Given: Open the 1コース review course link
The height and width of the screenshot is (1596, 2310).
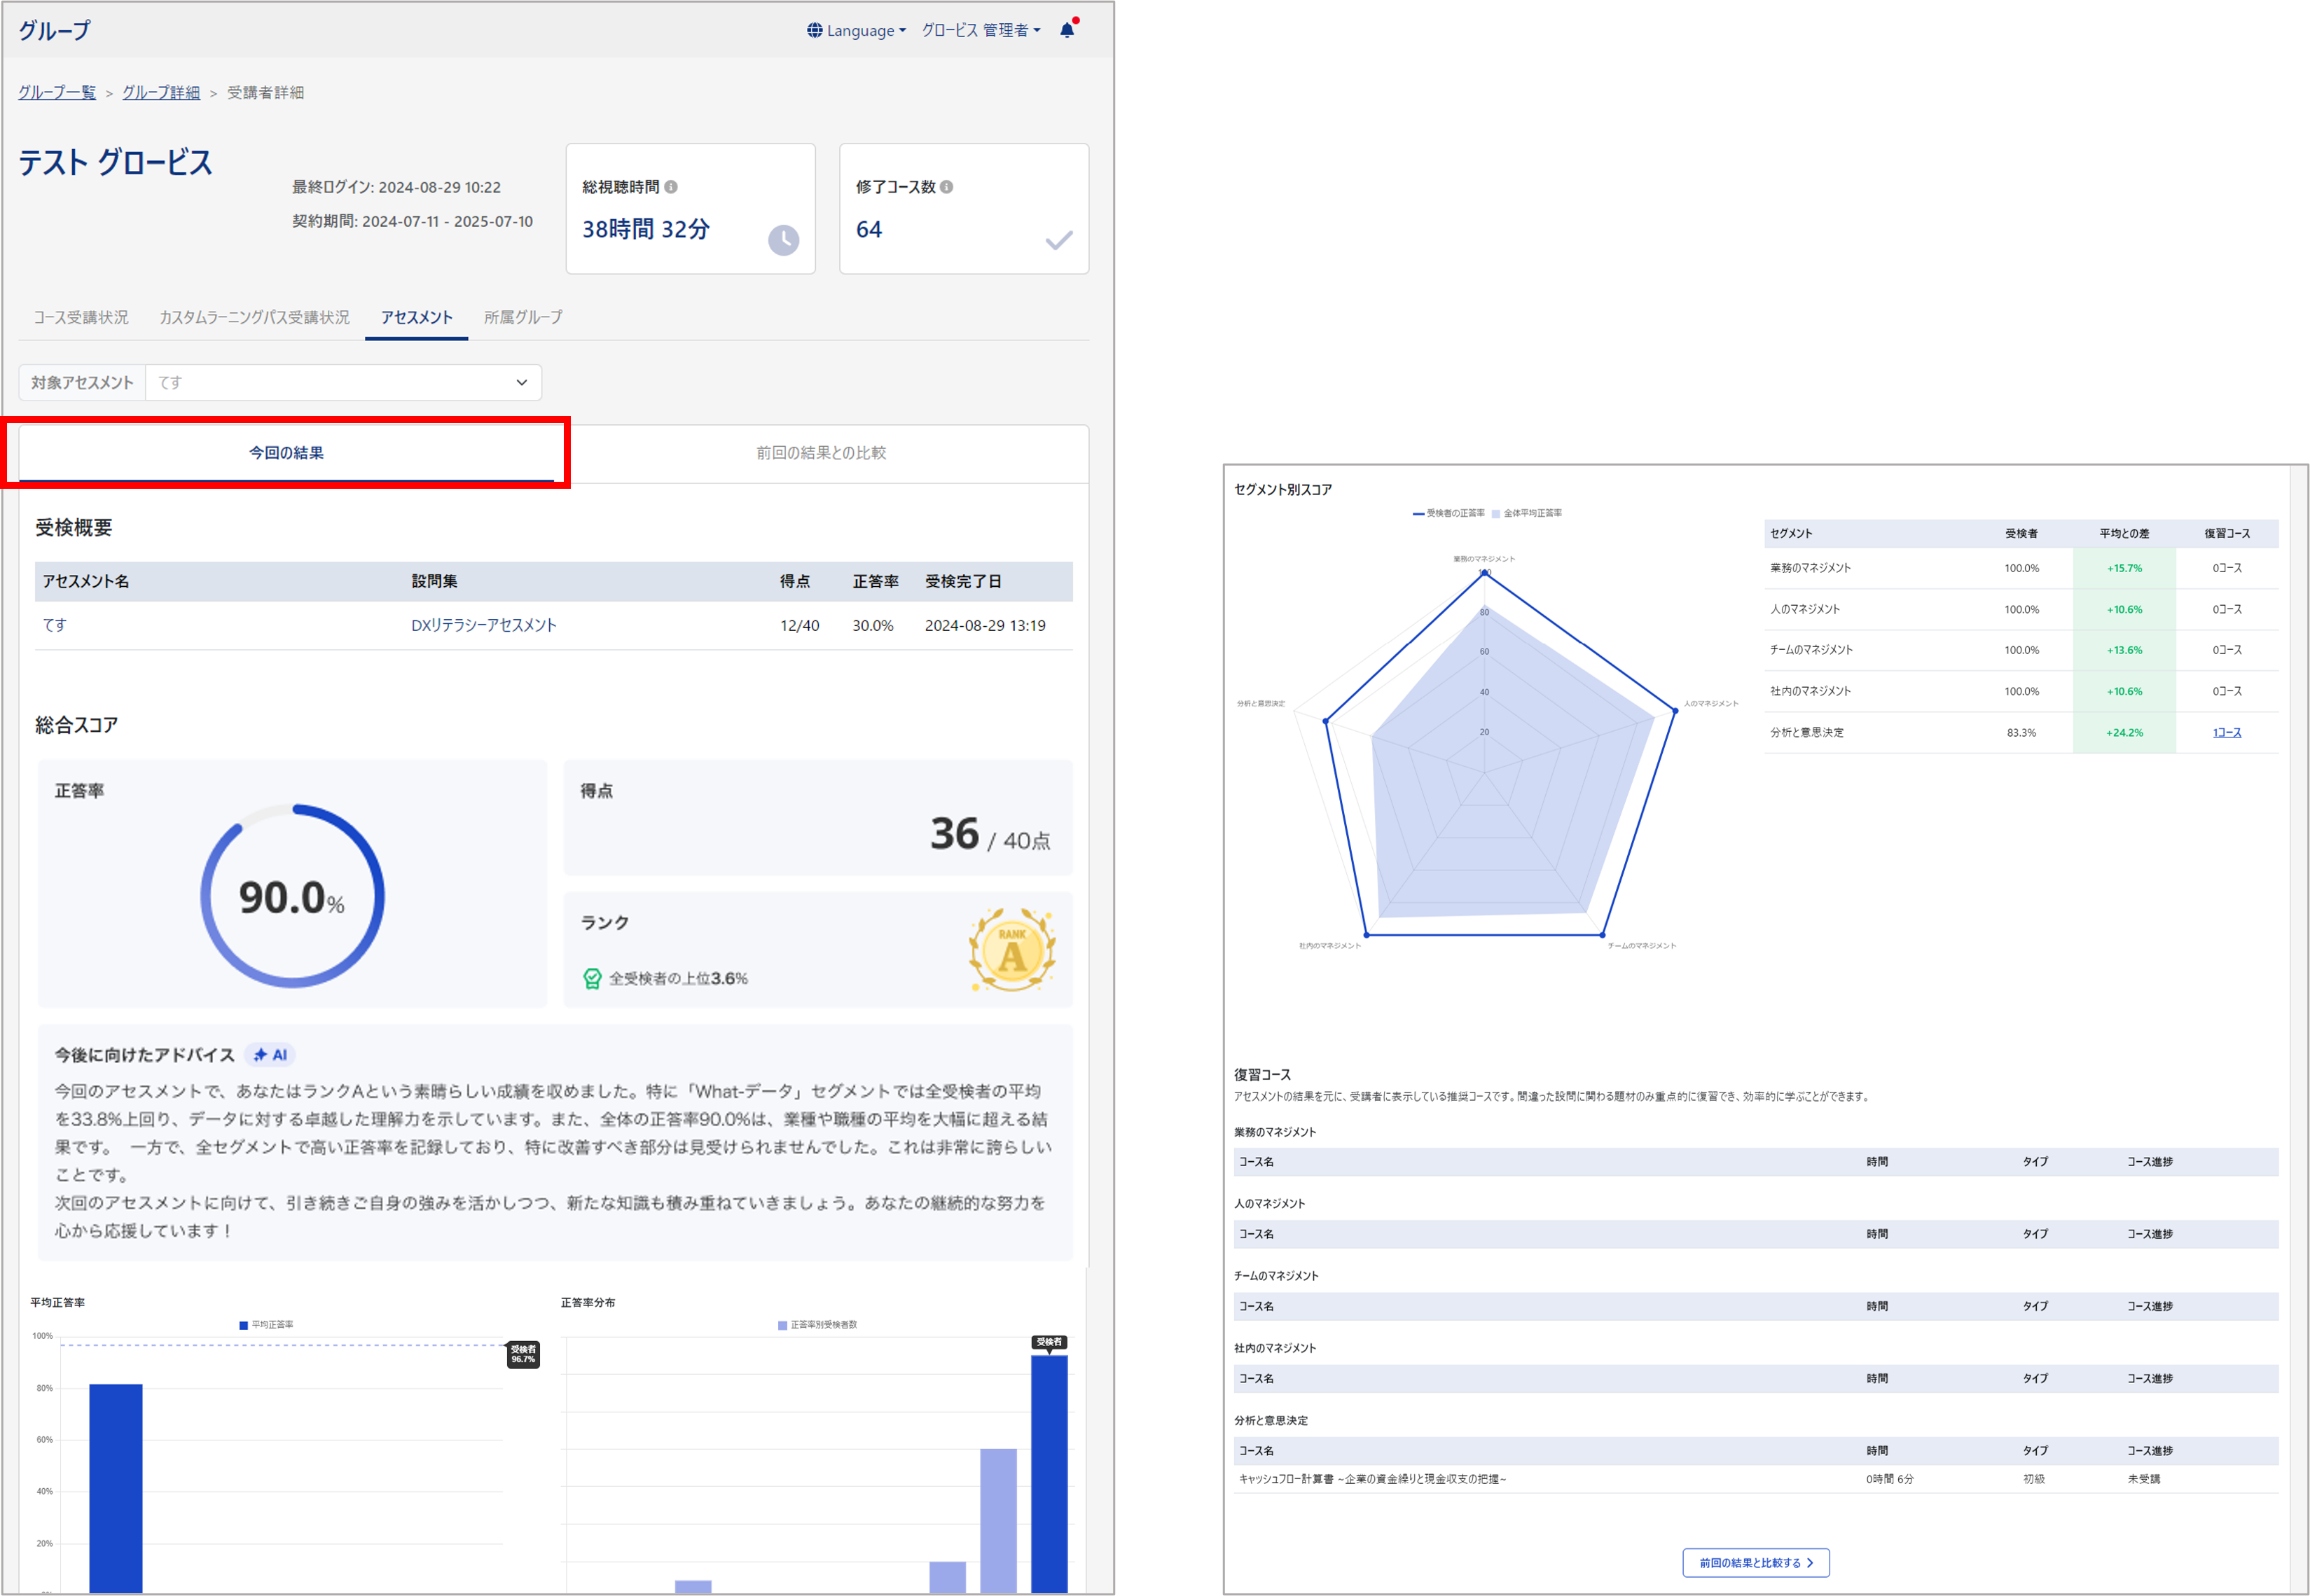Looking at the screenshot, I should (x=2226, y=733).
